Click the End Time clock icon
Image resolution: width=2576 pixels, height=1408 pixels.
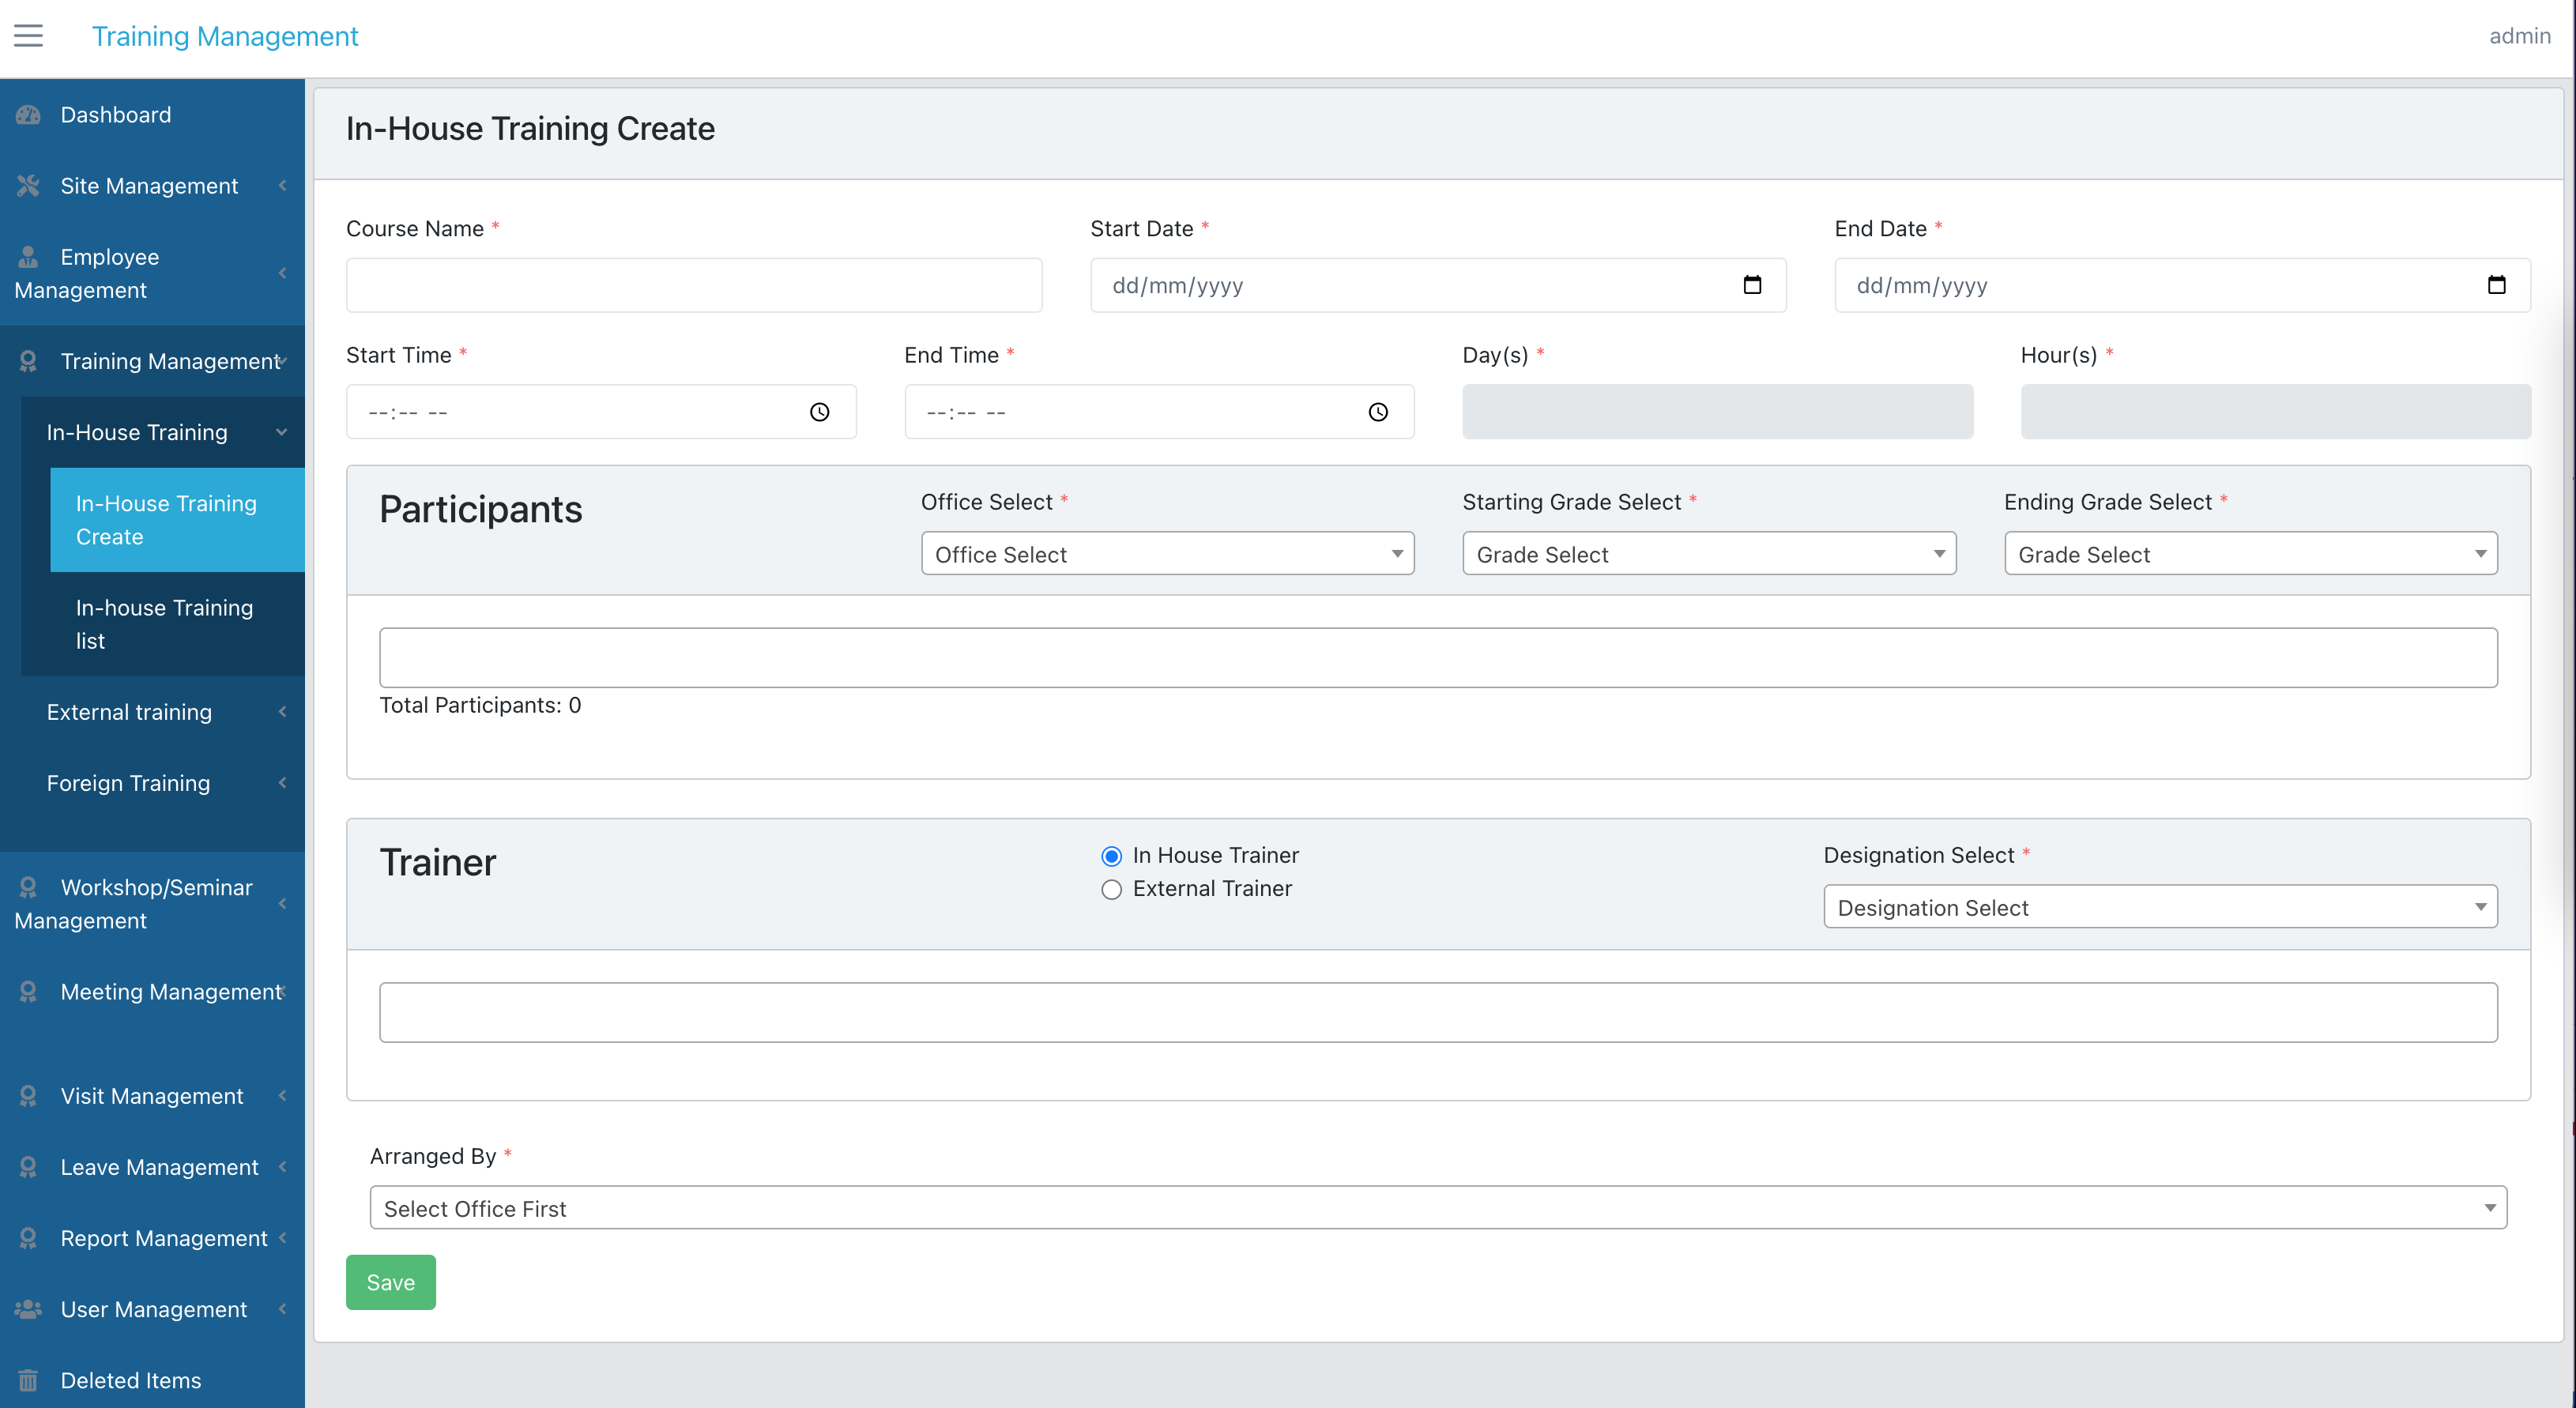[x=1378, y=412]
